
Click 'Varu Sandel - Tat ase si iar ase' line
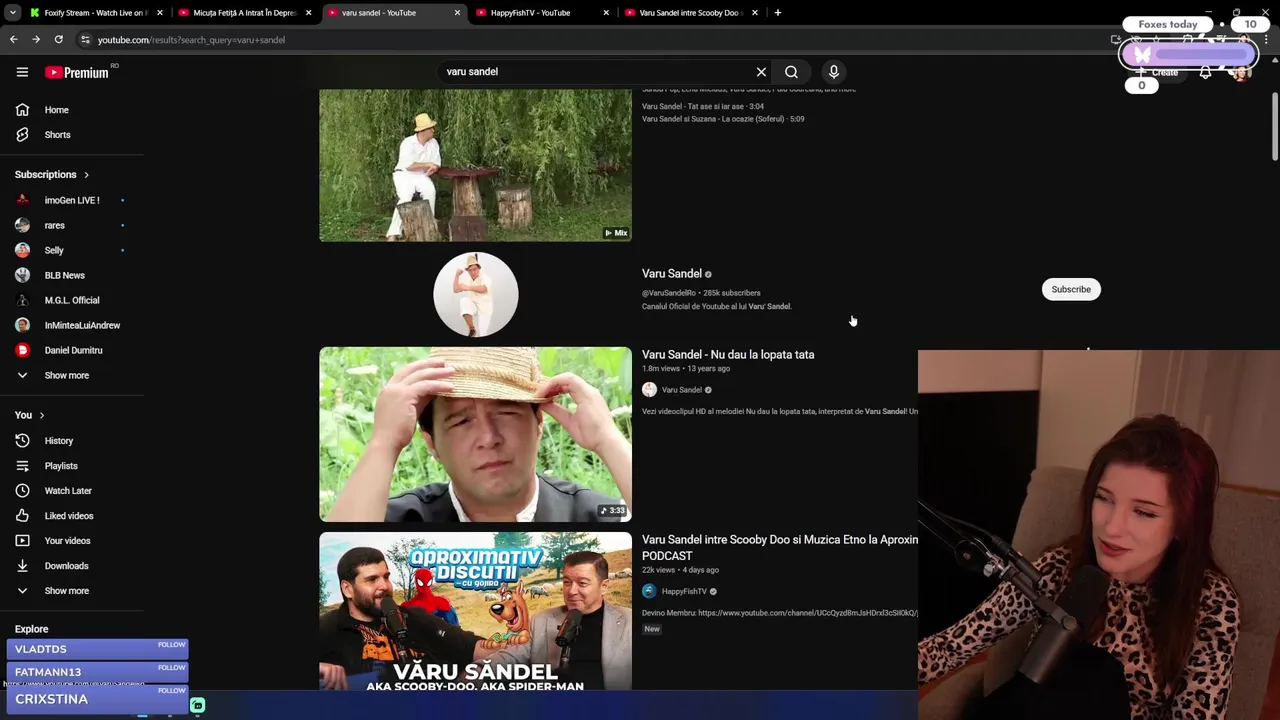tap(702, 106)
